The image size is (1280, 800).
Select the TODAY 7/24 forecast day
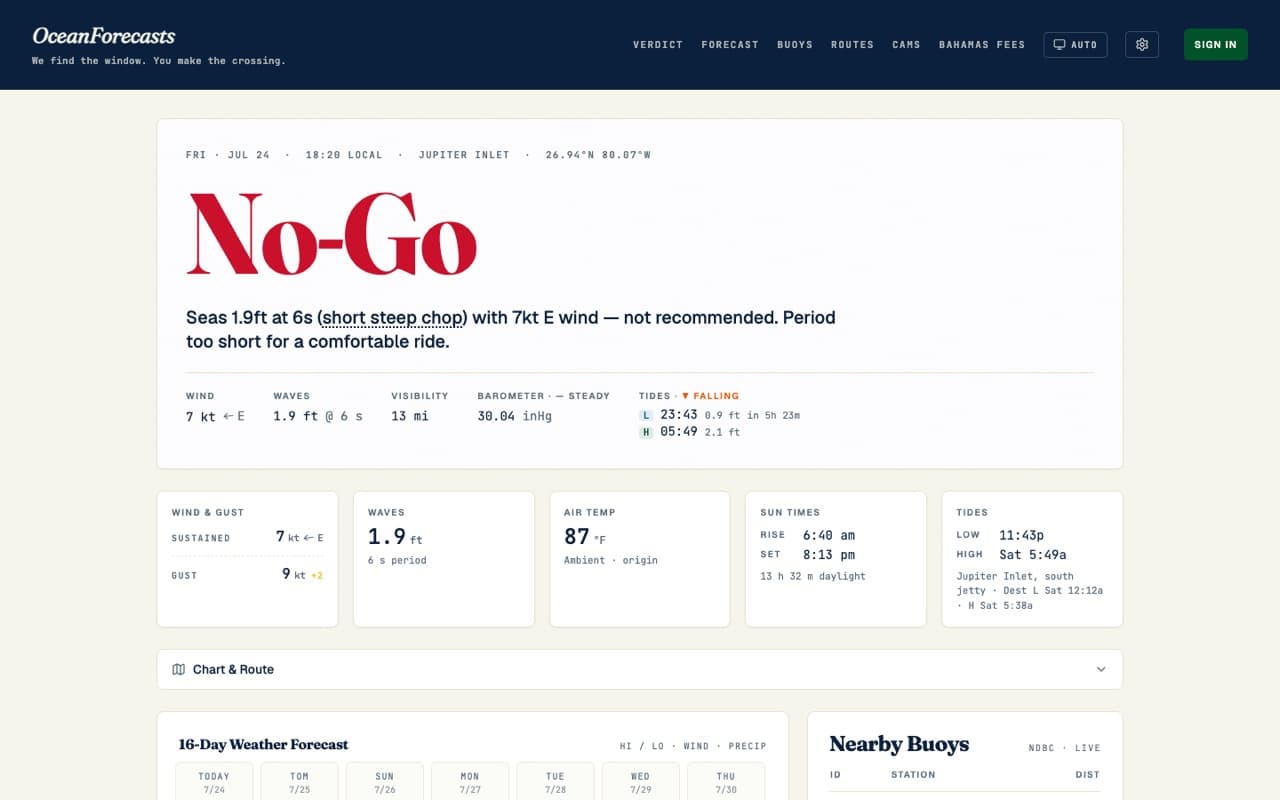214,782
